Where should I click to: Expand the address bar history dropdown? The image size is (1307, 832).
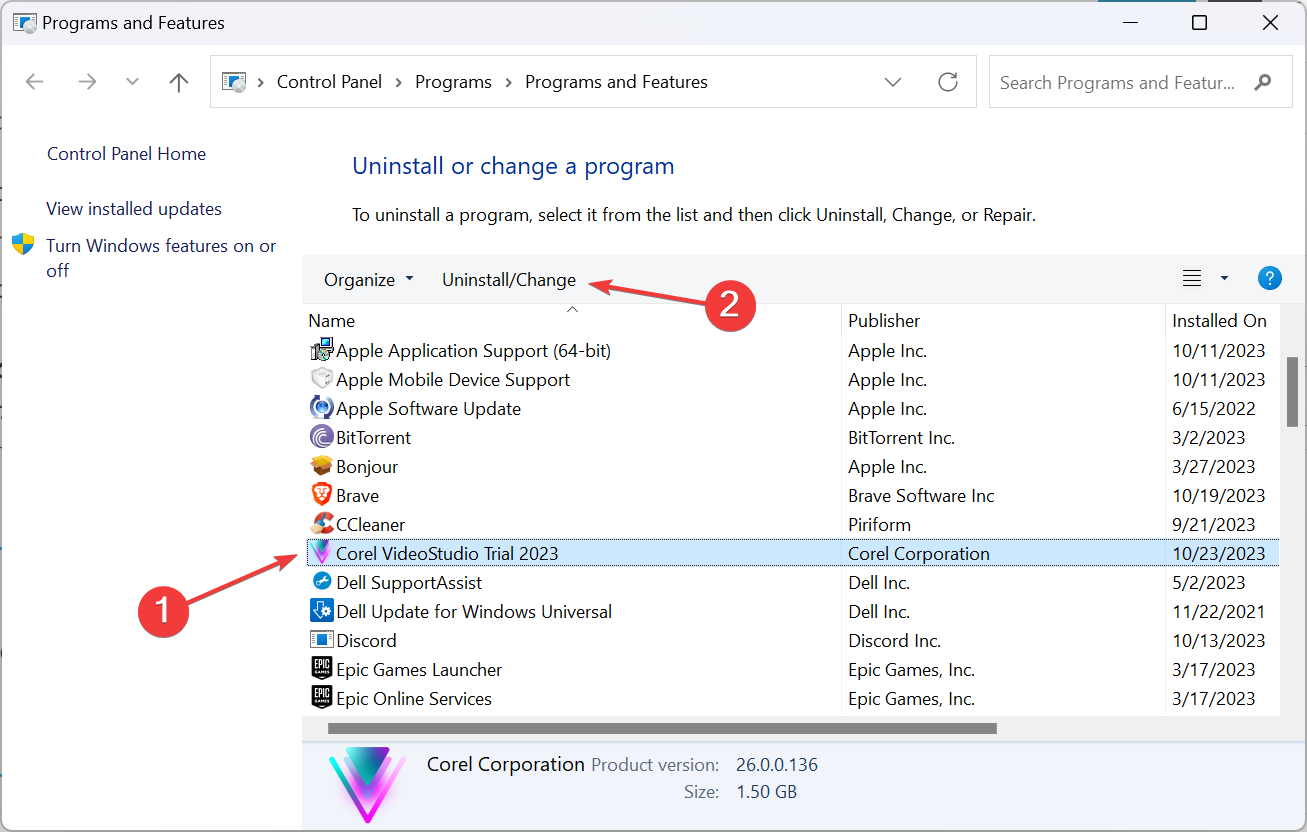coord(894,82)
